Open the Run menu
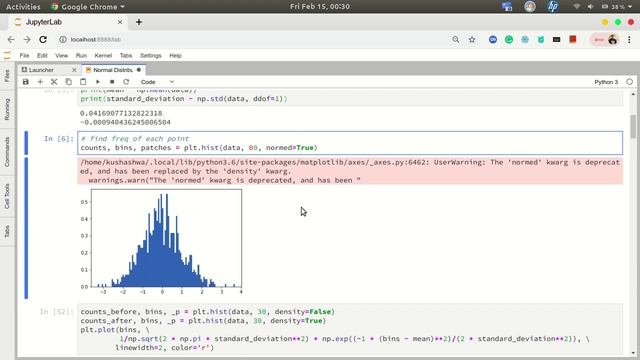640x360 pixels. pos(81,56)
